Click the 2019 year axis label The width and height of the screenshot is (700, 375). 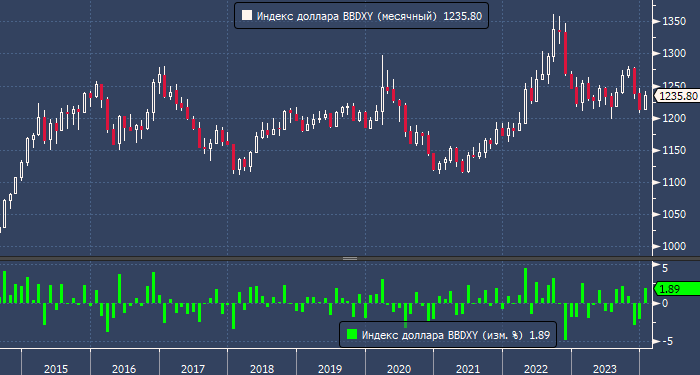330,369
